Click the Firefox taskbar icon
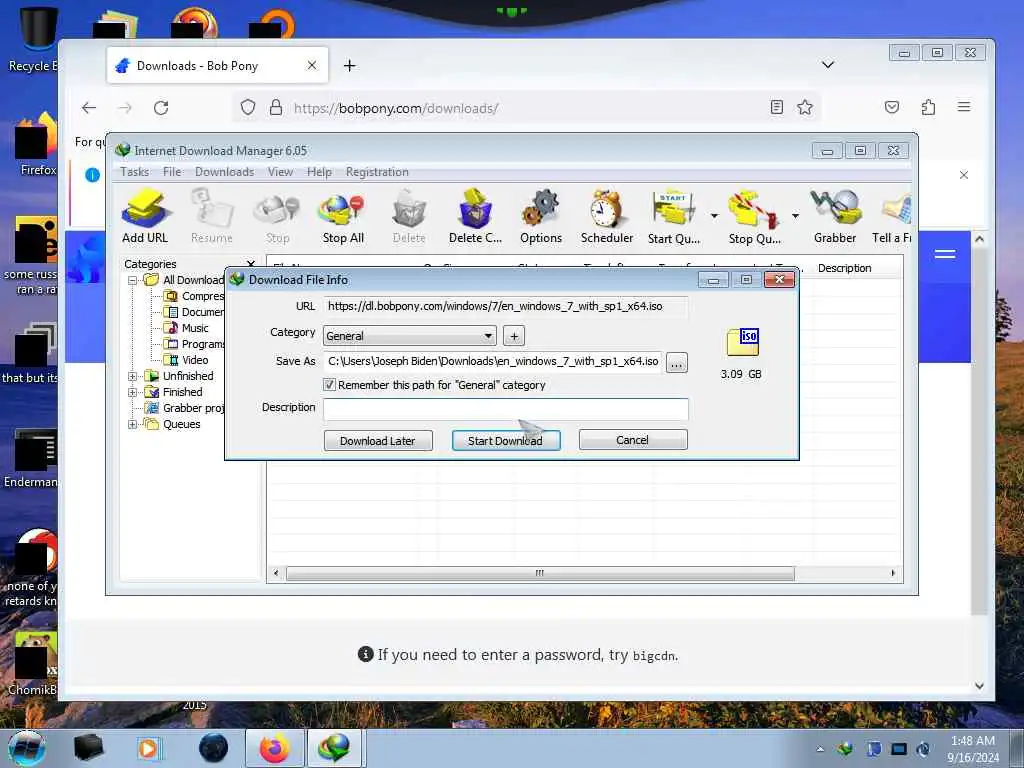Screen dimensions: 1024x768 click(x=275, y=748)
